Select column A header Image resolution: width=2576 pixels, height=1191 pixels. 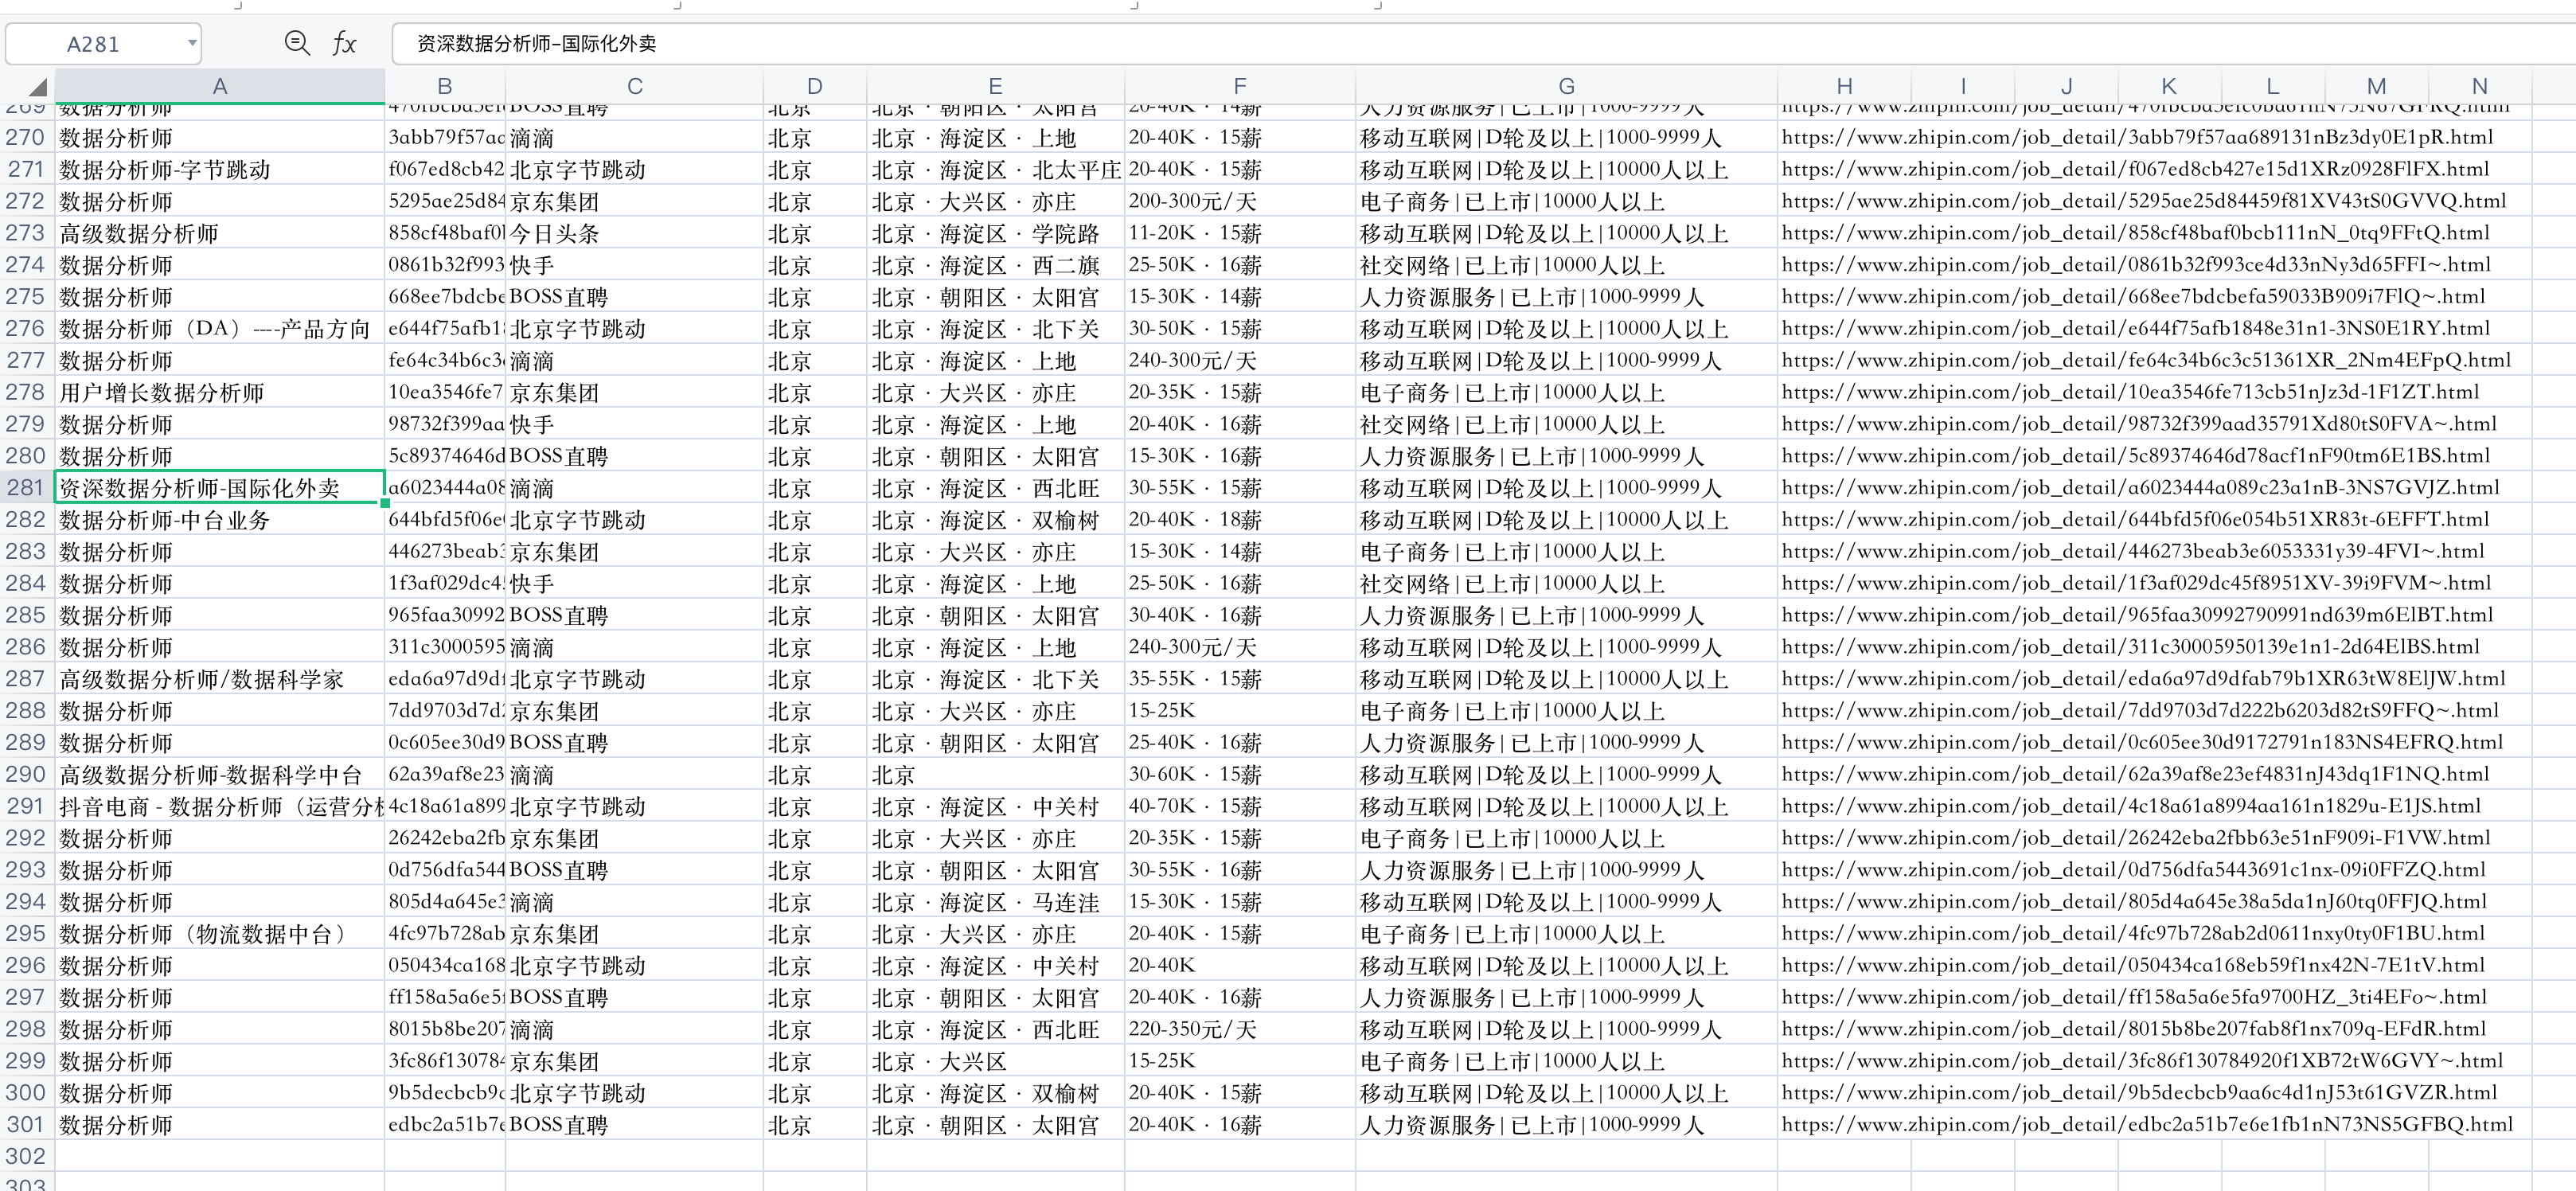[x=219, y=87]
